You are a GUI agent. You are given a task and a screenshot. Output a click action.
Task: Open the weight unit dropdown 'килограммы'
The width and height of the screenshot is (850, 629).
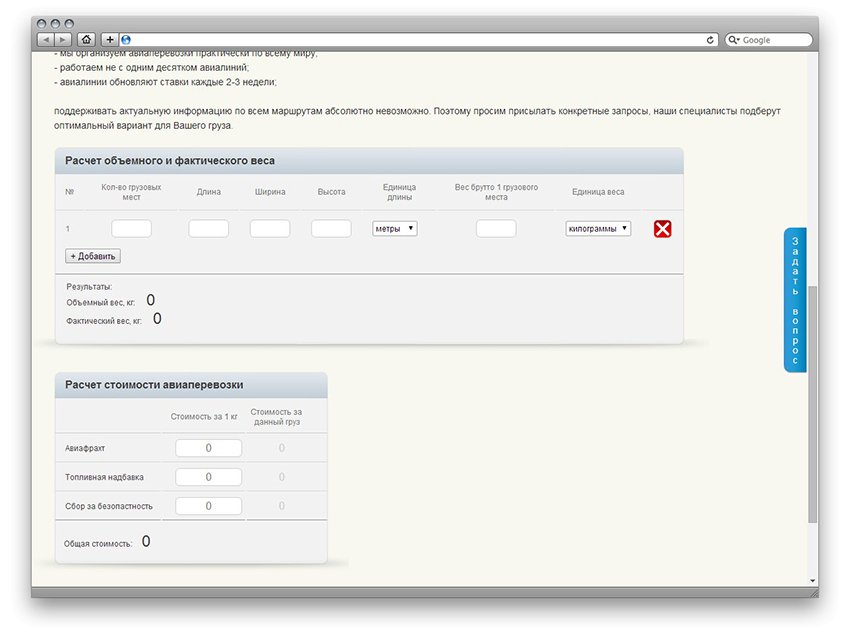[598, 229]
